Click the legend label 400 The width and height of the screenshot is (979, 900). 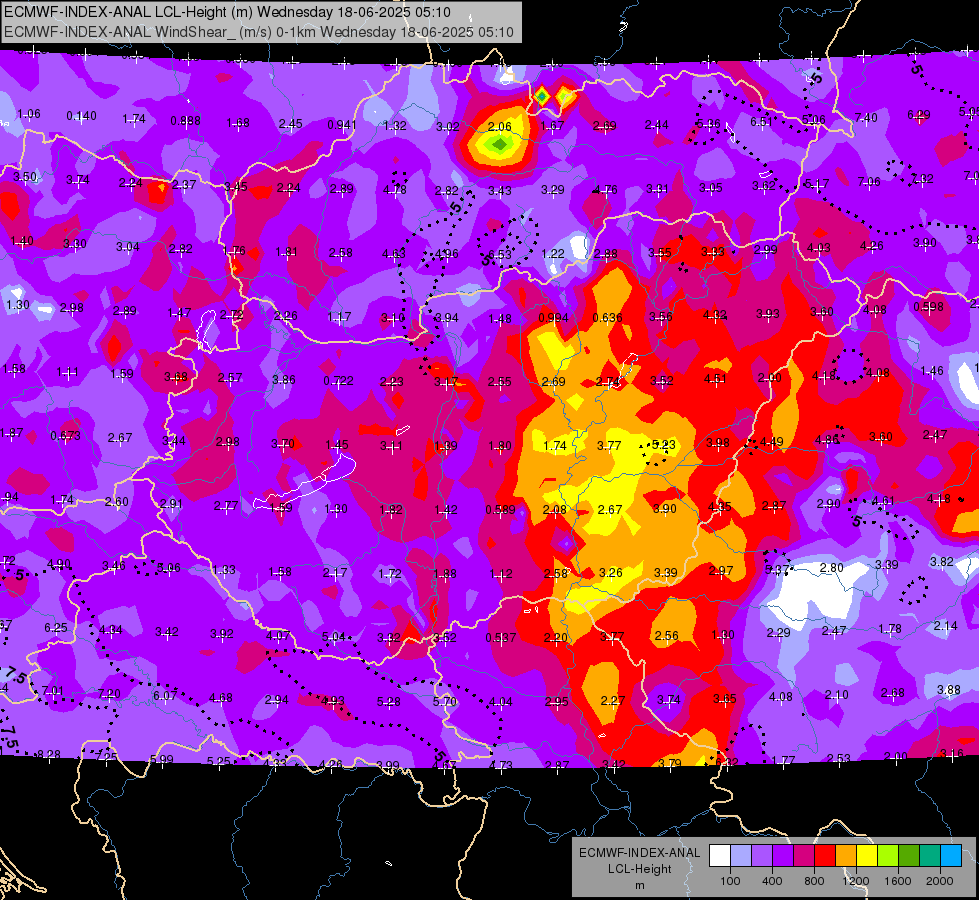pos(772,881)
